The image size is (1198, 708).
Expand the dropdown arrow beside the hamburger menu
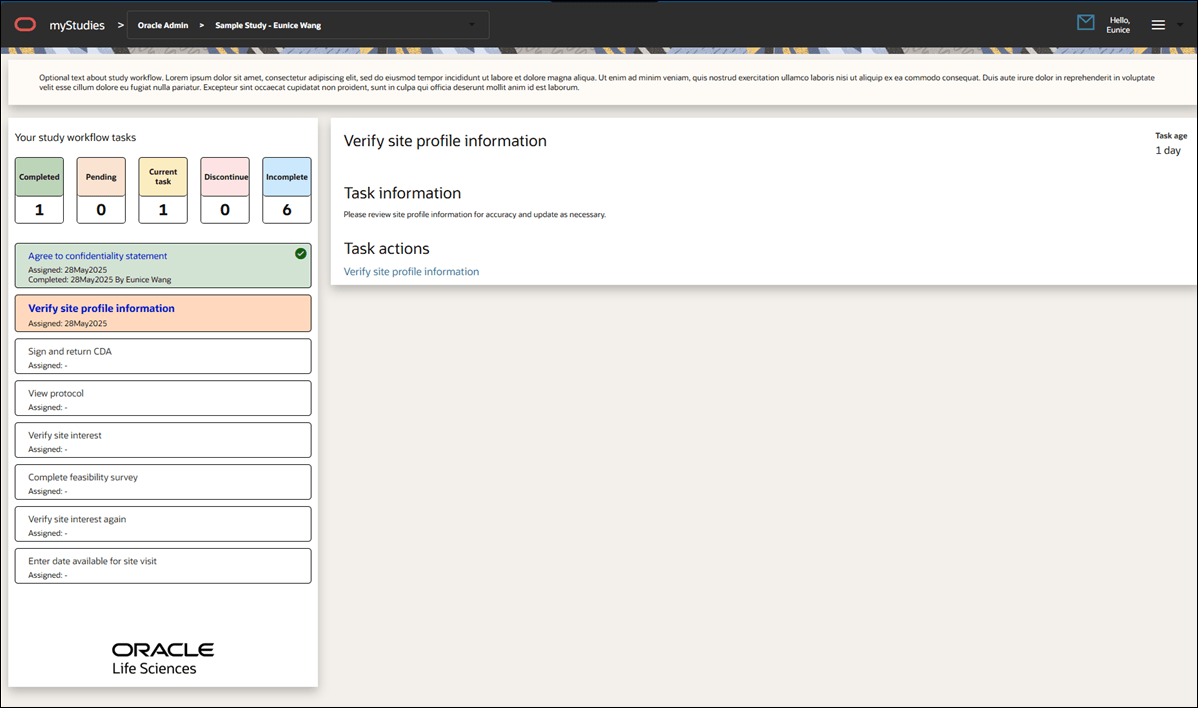click(1180, 26)
